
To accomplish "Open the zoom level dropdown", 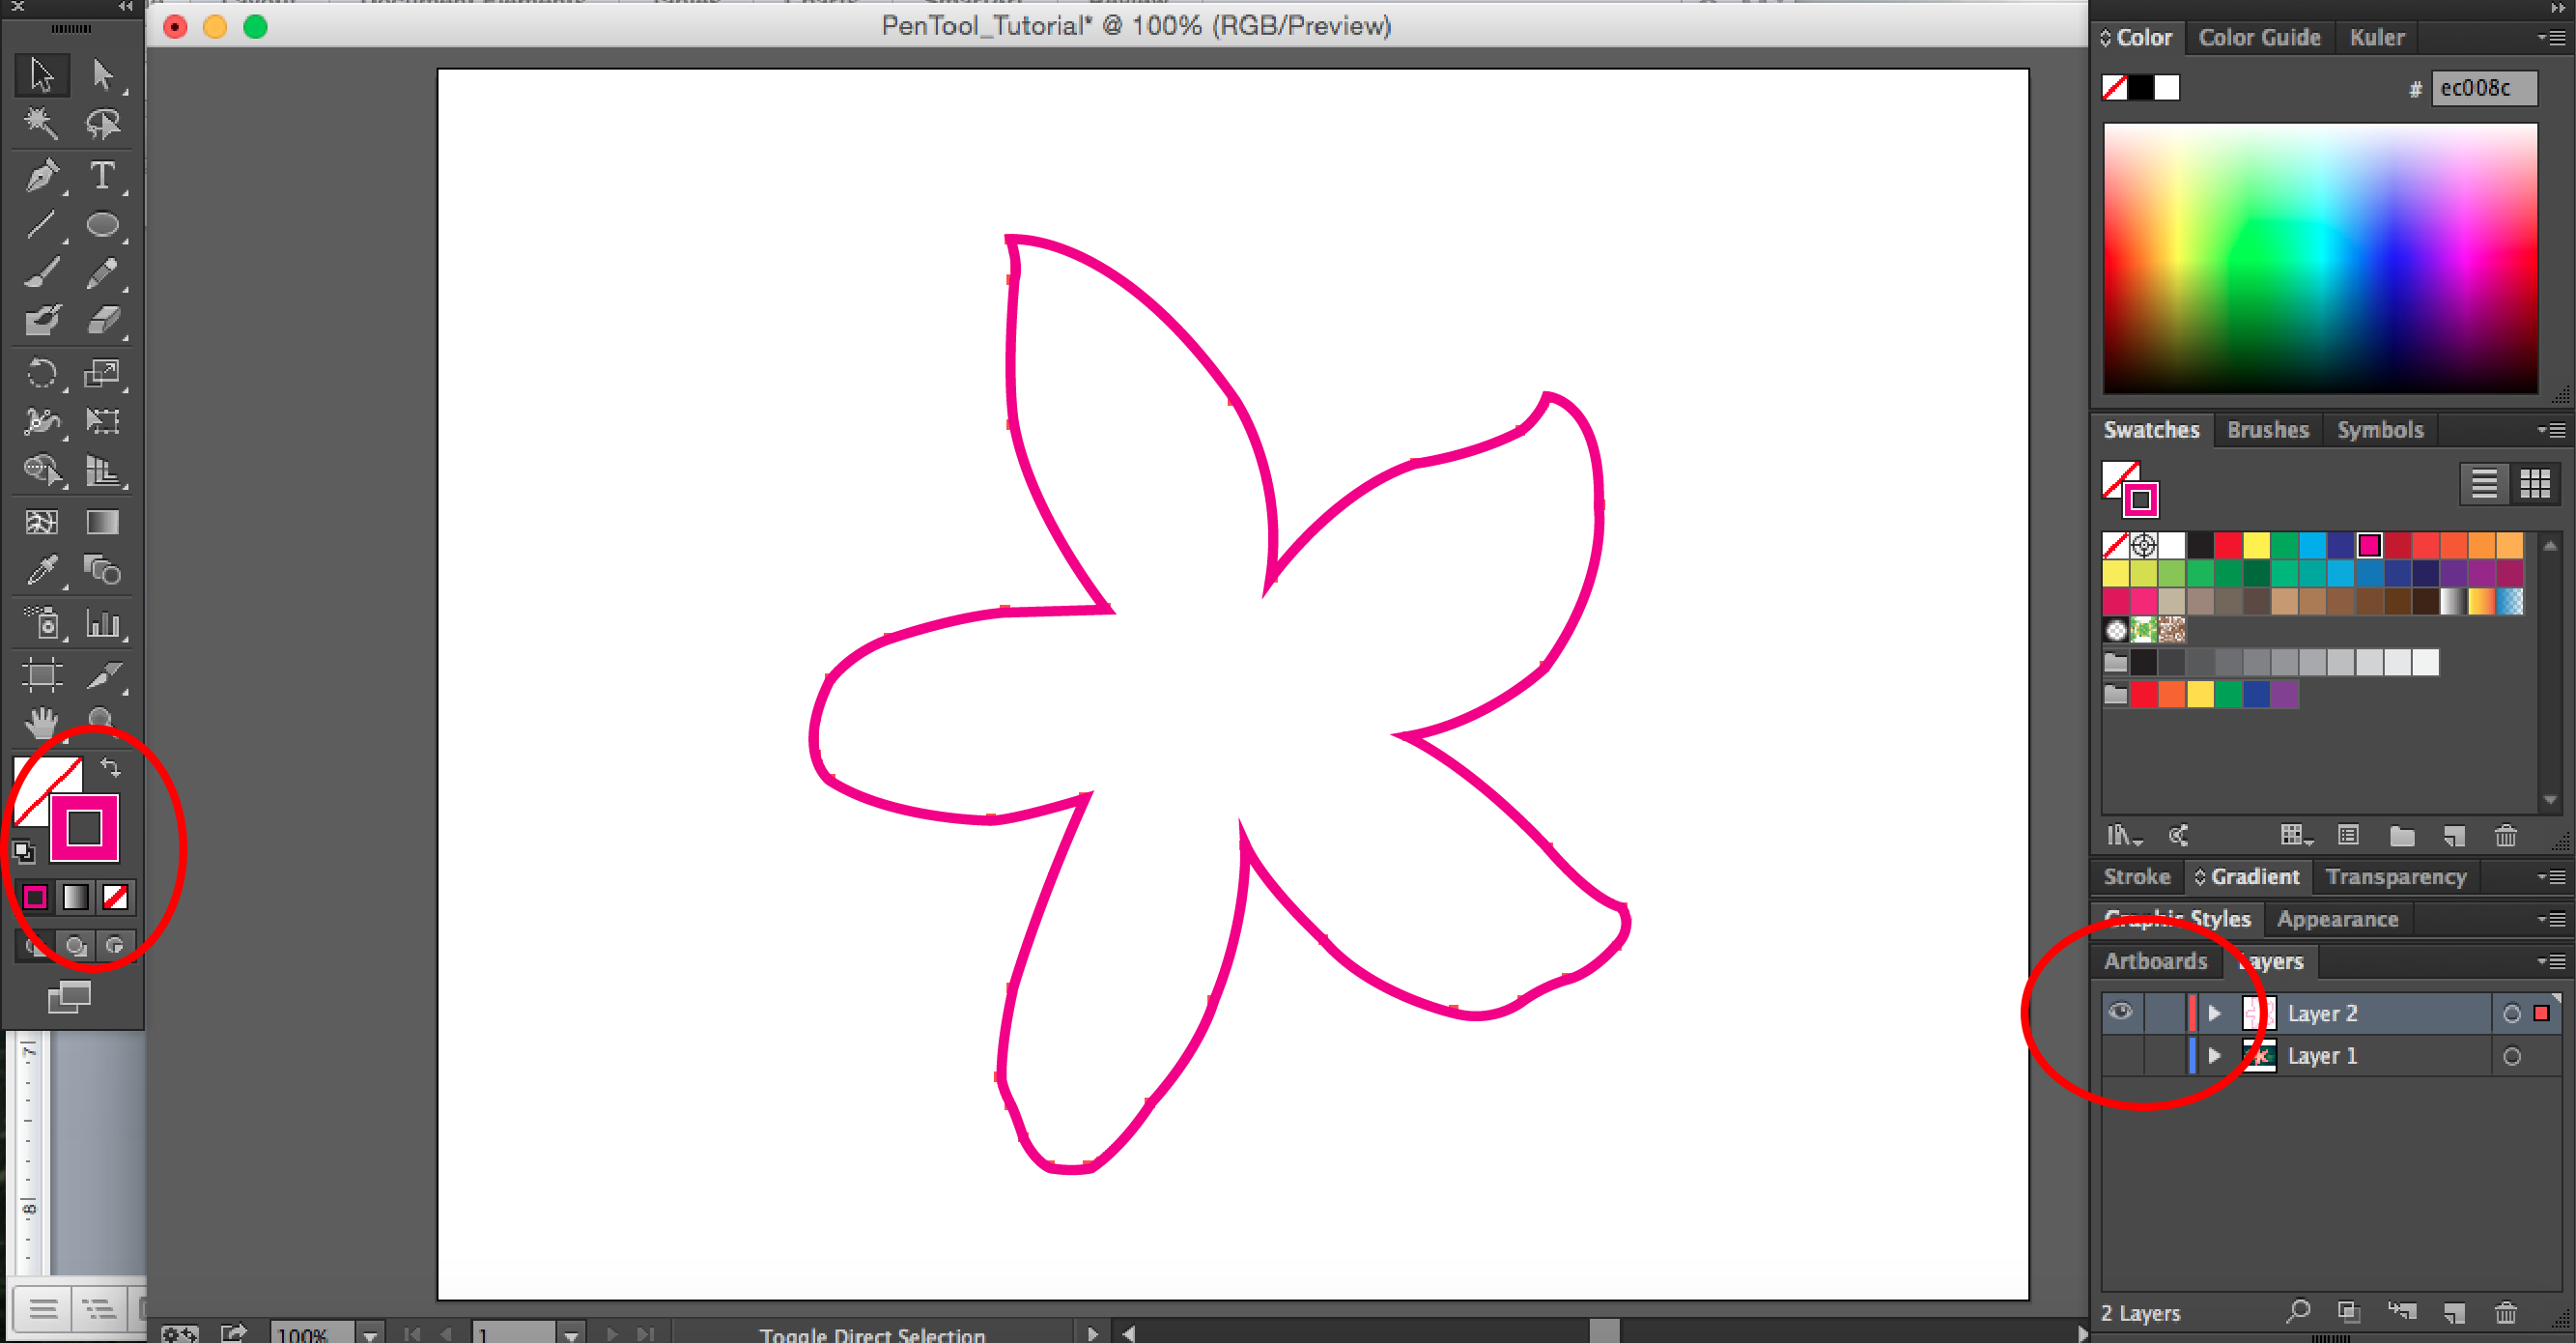I will click(x=370, y=1334).
